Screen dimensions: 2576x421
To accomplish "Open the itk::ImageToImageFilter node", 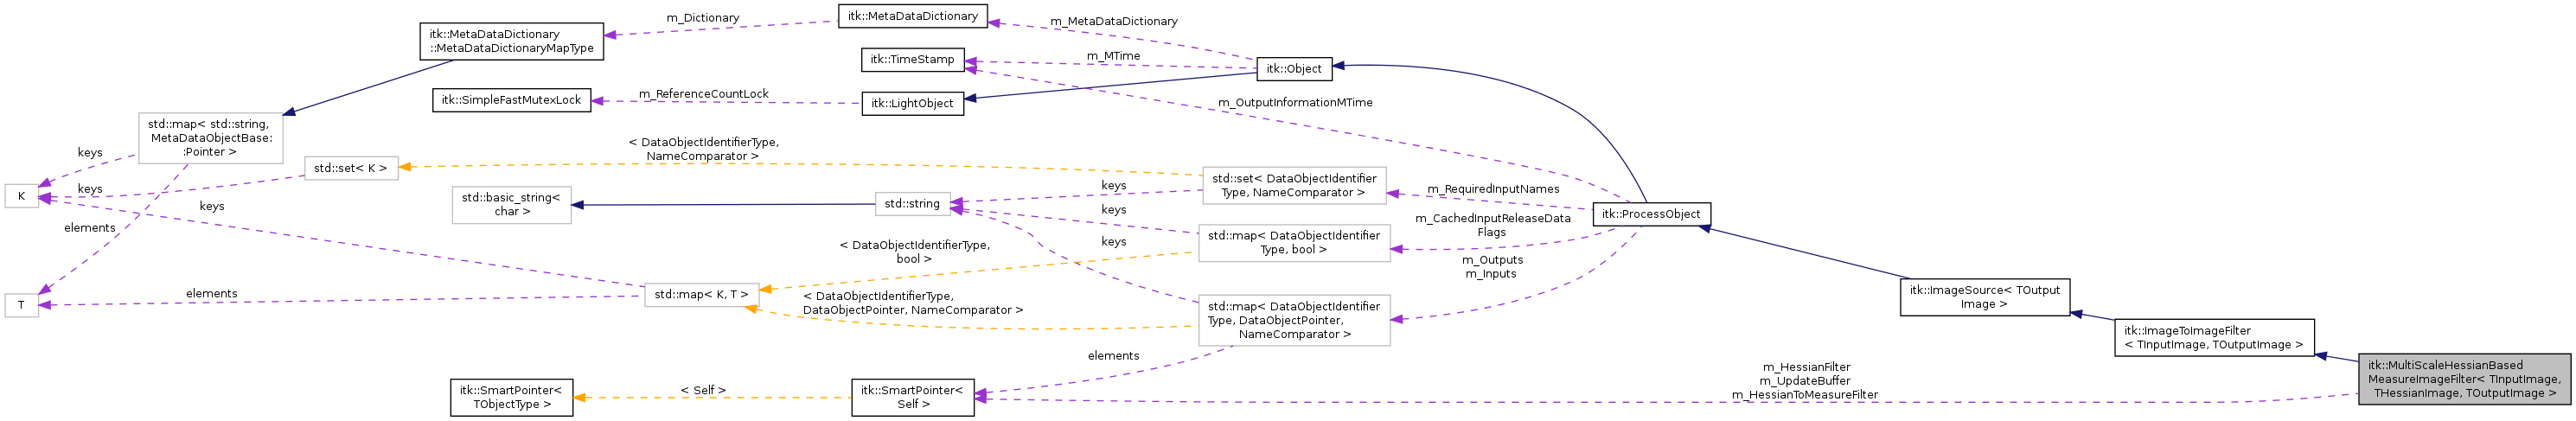I will pos(2214,338).
